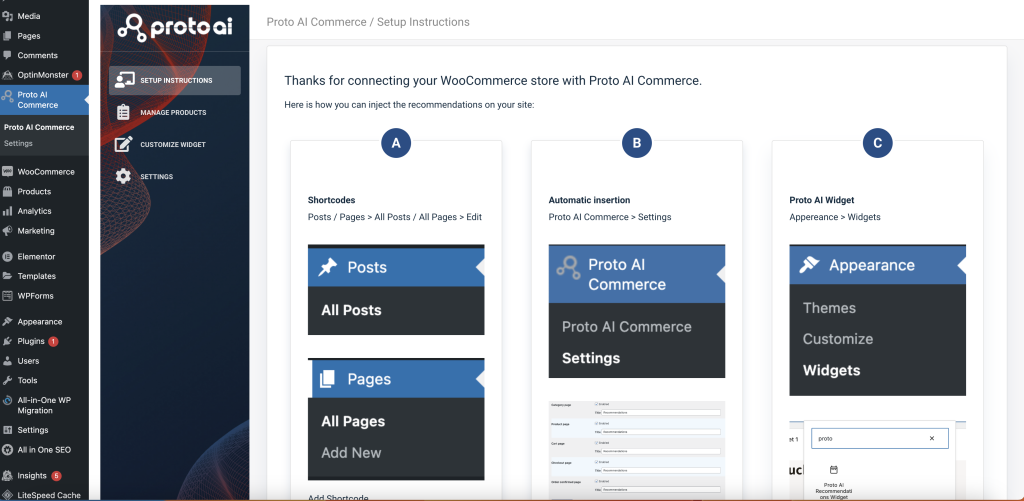Click the LiteSpeed Cache icon
This screenshot has width=1024, height=501.
[7, 495]
